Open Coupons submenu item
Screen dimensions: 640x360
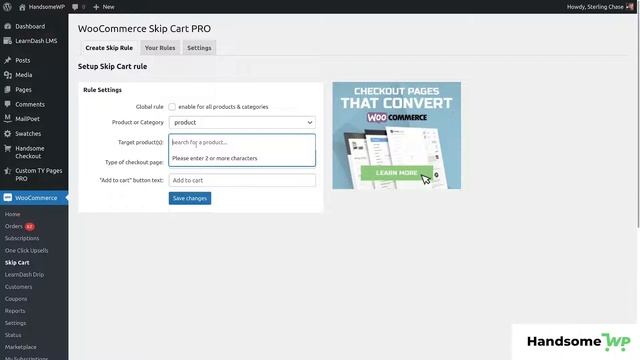pos(16,299)
